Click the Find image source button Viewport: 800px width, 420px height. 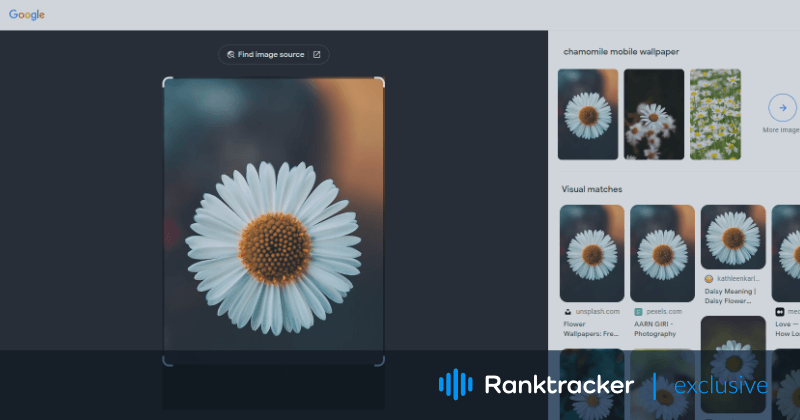point(273,55)
